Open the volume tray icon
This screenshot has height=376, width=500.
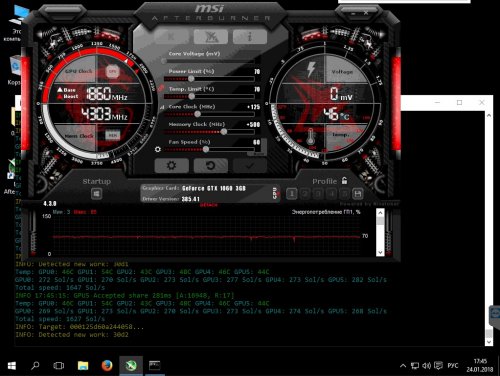(426, 366)
